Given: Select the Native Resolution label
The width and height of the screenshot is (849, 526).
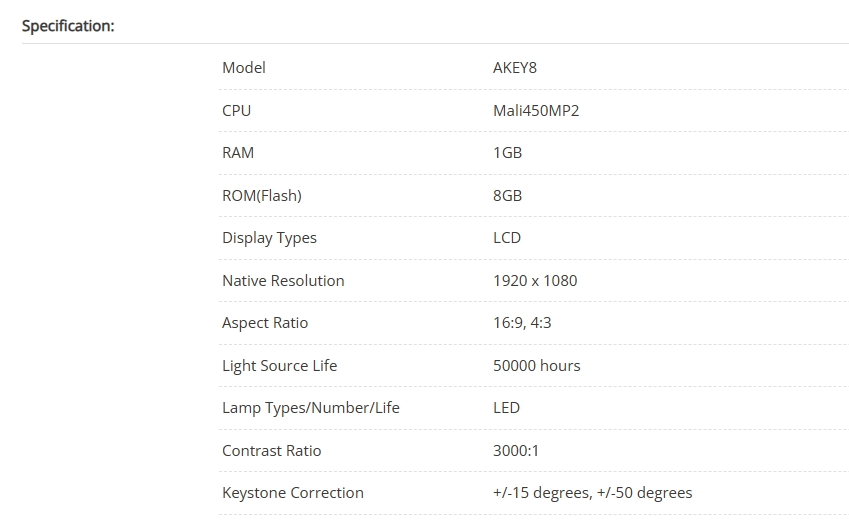Looking at the screenshot, I should click(x=283, y=281).
